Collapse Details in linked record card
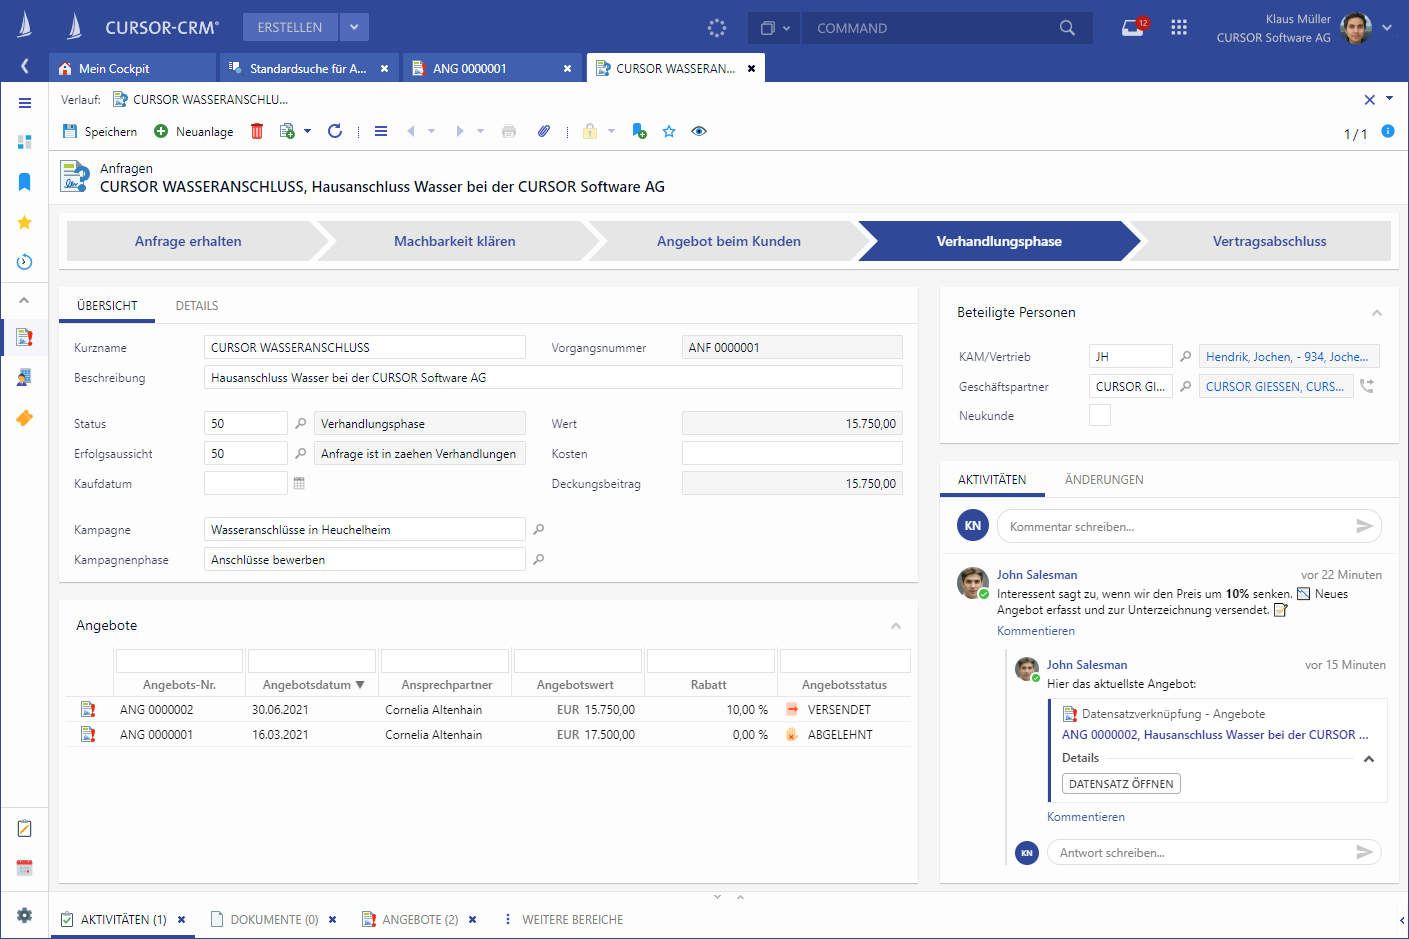Screen dimensions: 1409x939 point(1369,759)
